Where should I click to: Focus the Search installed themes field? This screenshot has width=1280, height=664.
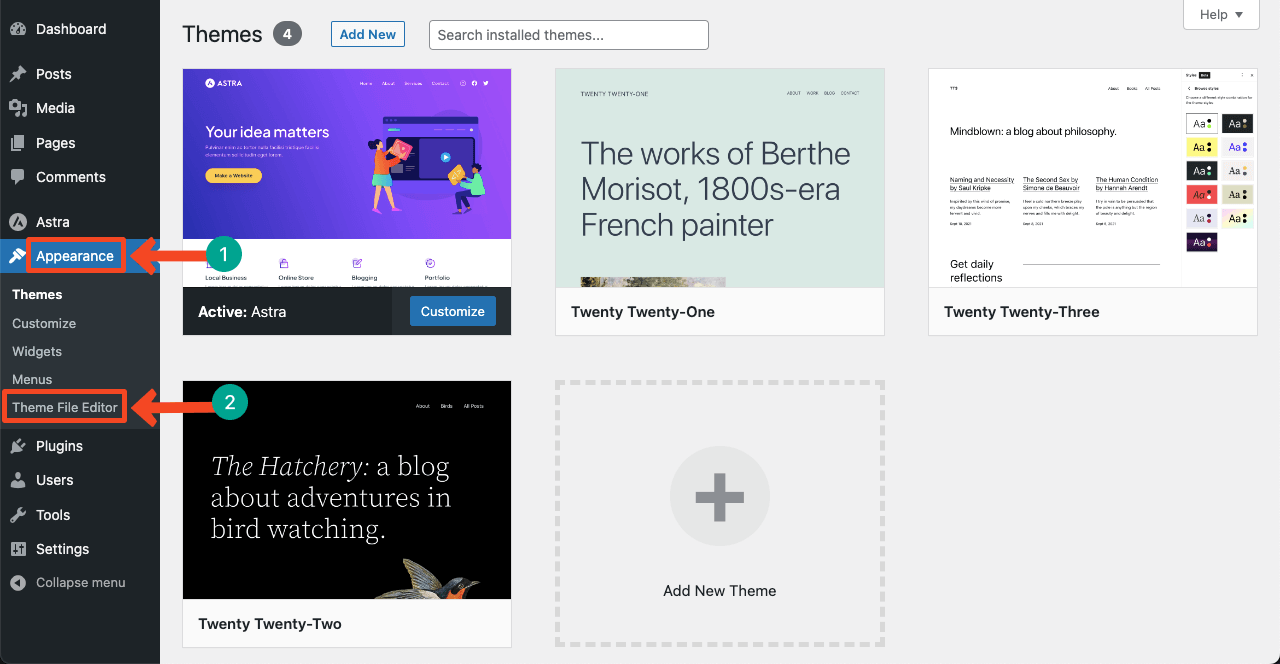pos(569,35)
